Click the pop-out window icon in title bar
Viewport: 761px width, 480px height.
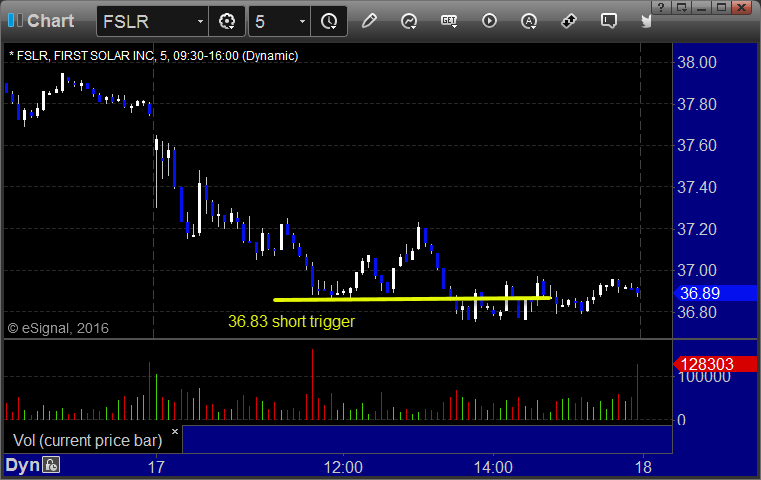[681, 7]
